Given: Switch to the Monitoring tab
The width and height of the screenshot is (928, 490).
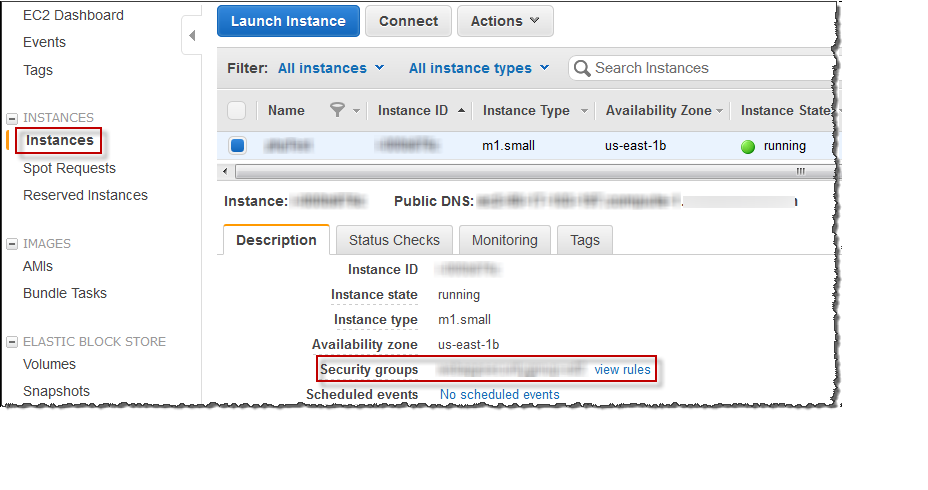Looking at the screenshot, I should pos(504,240).
